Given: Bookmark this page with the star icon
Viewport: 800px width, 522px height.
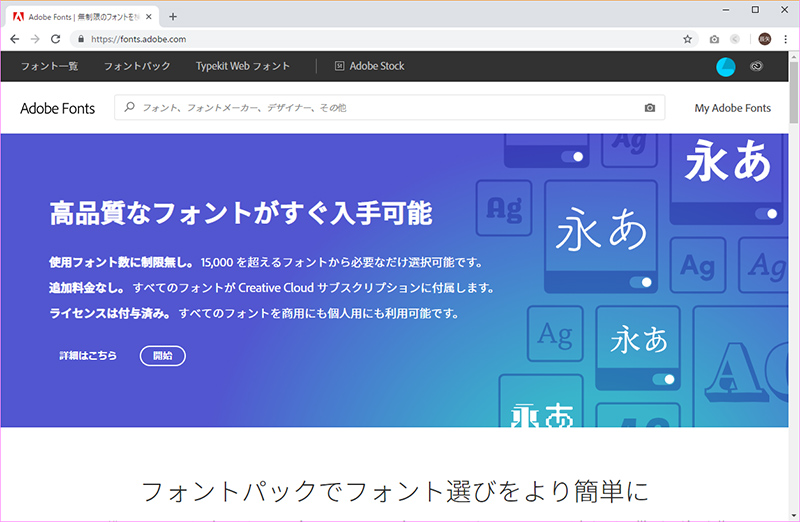Looking at the screenshot, I should 687,39.
